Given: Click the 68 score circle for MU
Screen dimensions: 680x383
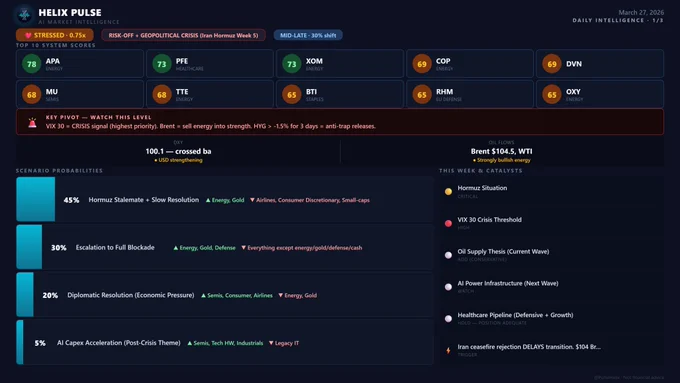Looking at the screenshot, I should coord(32,95).
